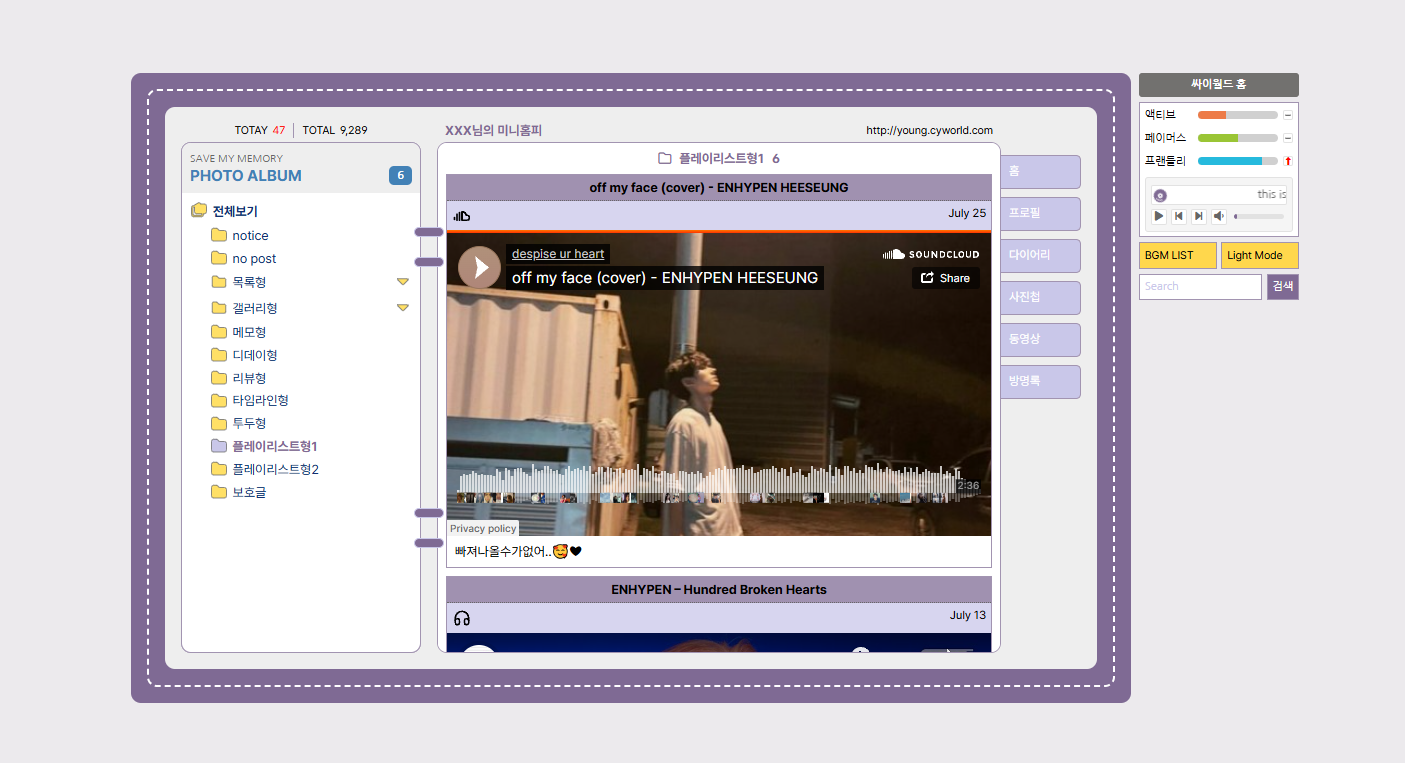This screenshot has height=763, width=1405.
Task: Open the 프로필 tab
Action: 1041,214
